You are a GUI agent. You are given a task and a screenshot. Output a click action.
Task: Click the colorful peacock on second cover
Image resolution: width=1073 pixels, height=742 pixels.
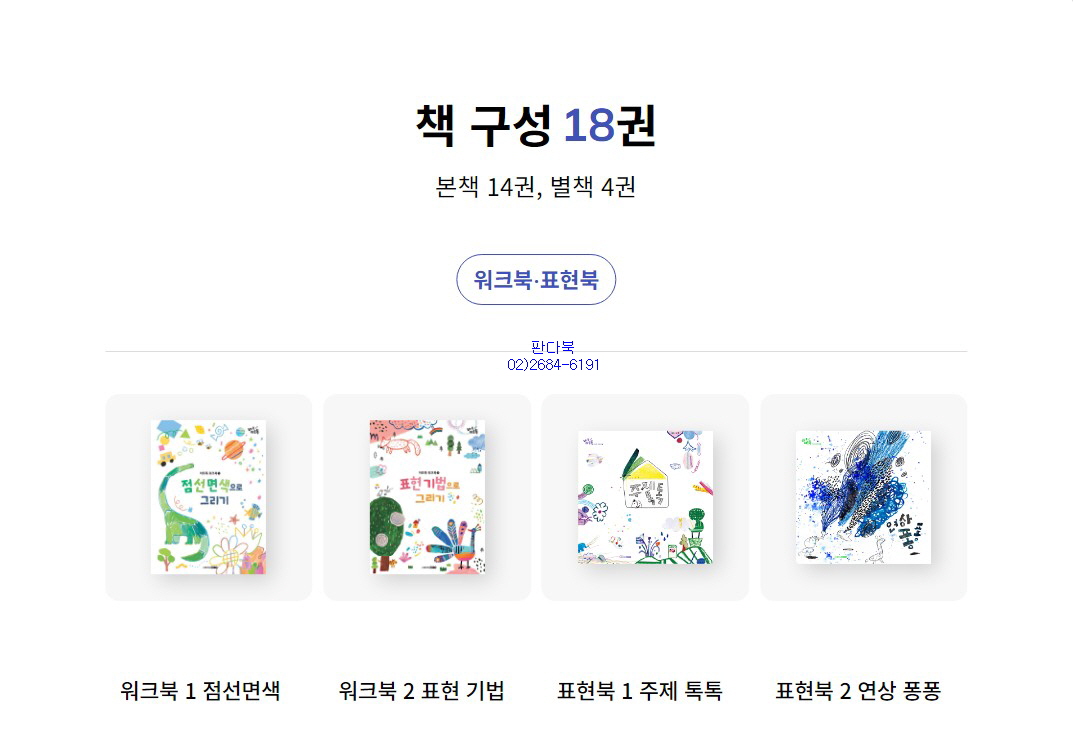coord(452,544)
